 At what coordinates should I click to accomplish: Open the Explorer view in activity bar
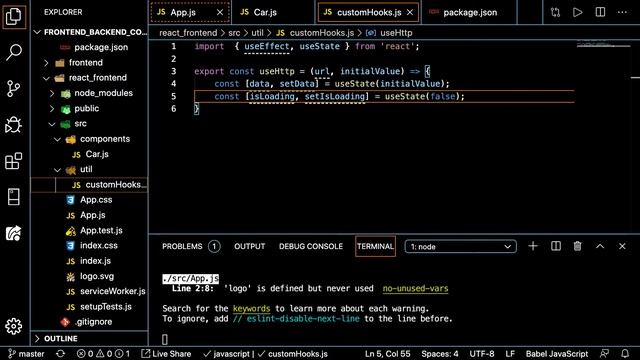pos(14,17)
